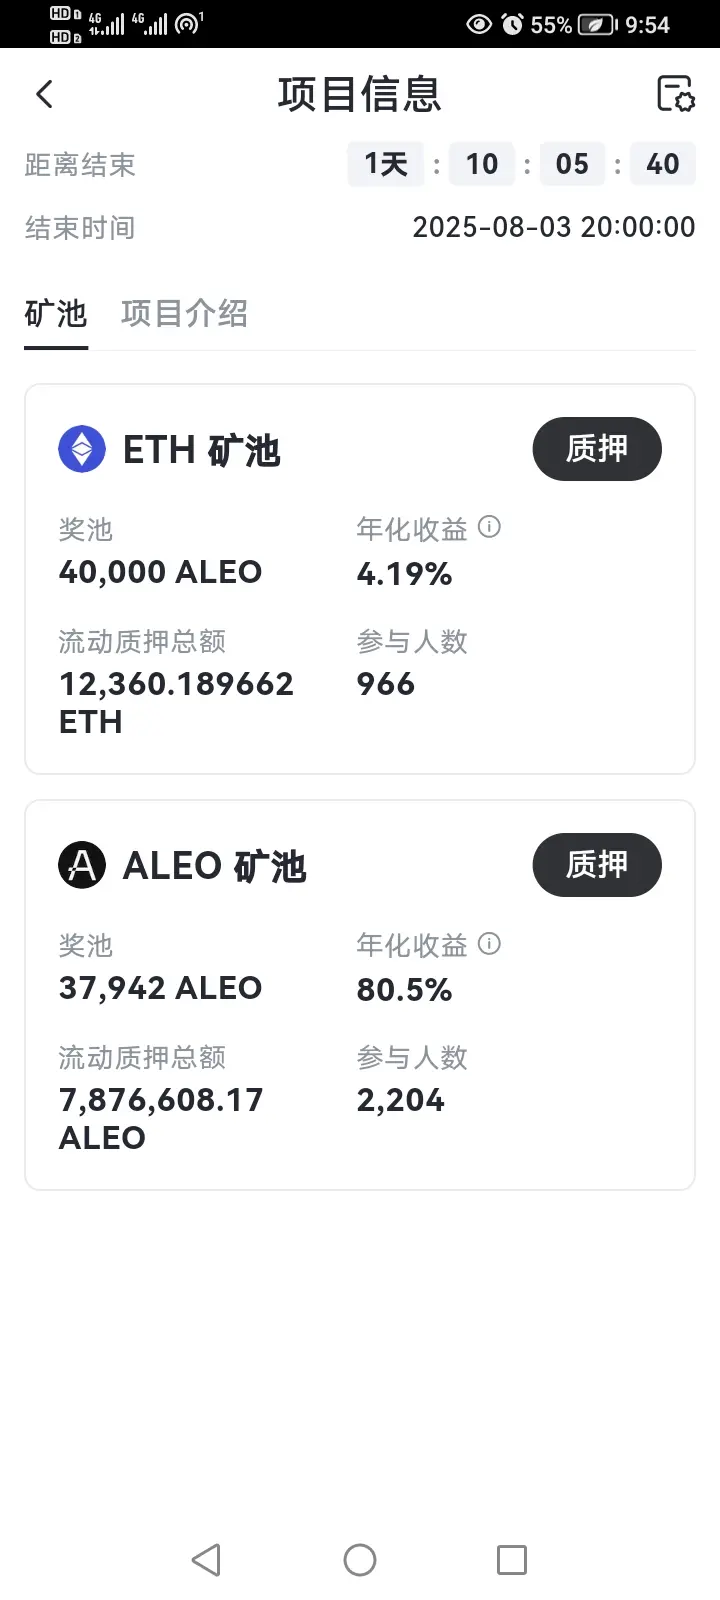Tap the ALEO coin logo
The width and height of the screenshot is (720, 1600).
click(82, 865)
